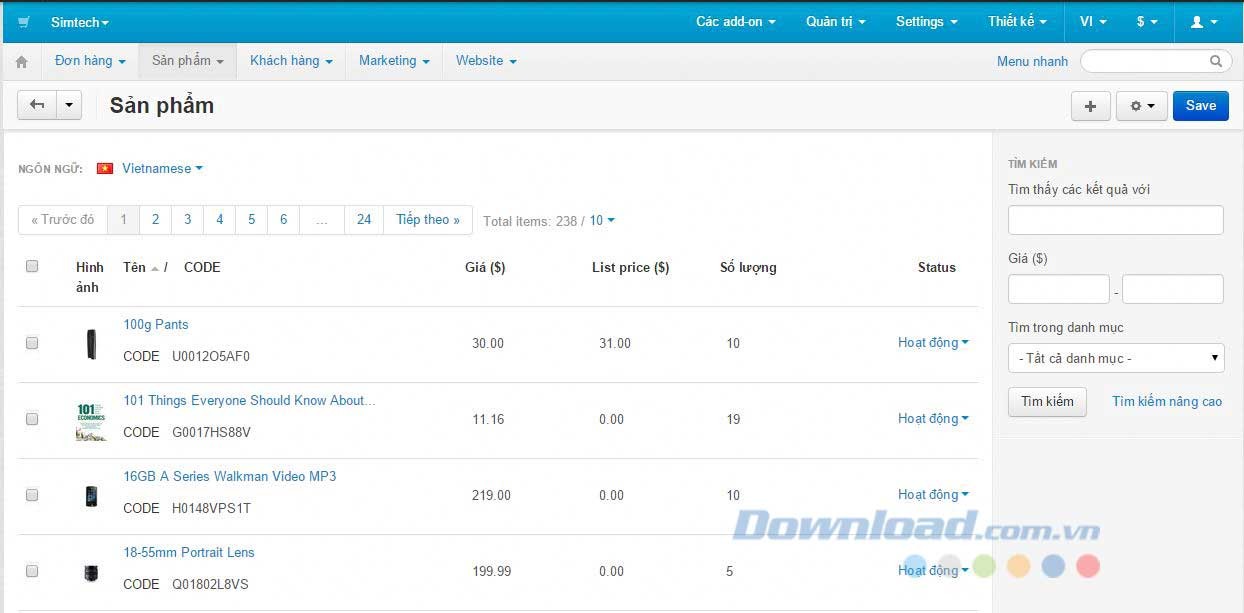Image resolution: width=1244 pixels, height=613 pixels.
Task: Open Hoạt động status dropdown for 100g Pants
Action: coord(933,343)
